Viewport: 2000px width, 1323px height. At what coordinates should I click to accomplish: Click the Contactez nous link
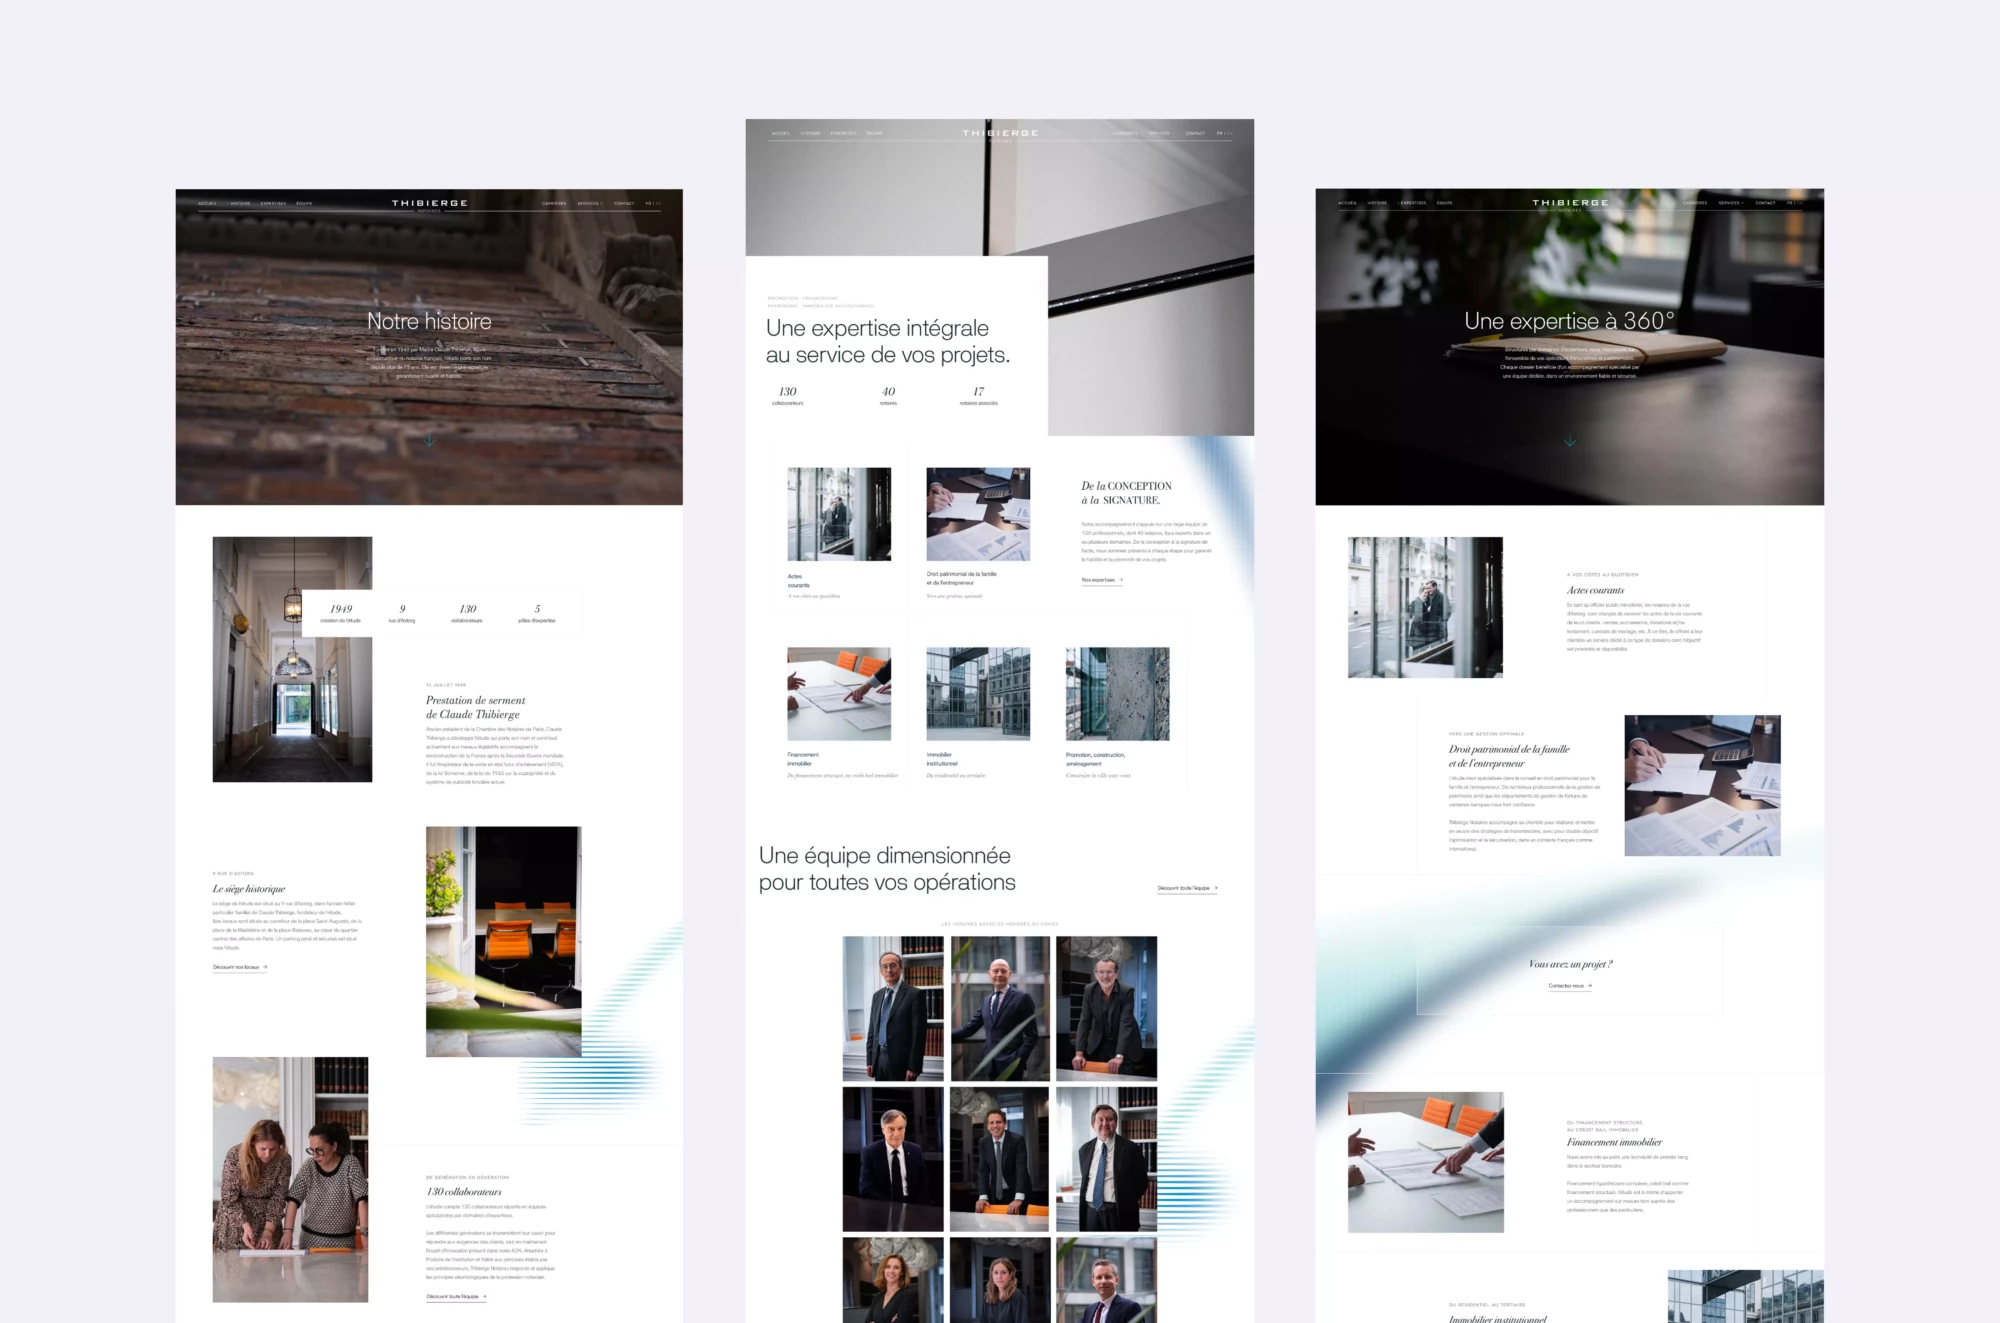[x=1570, y=986]
